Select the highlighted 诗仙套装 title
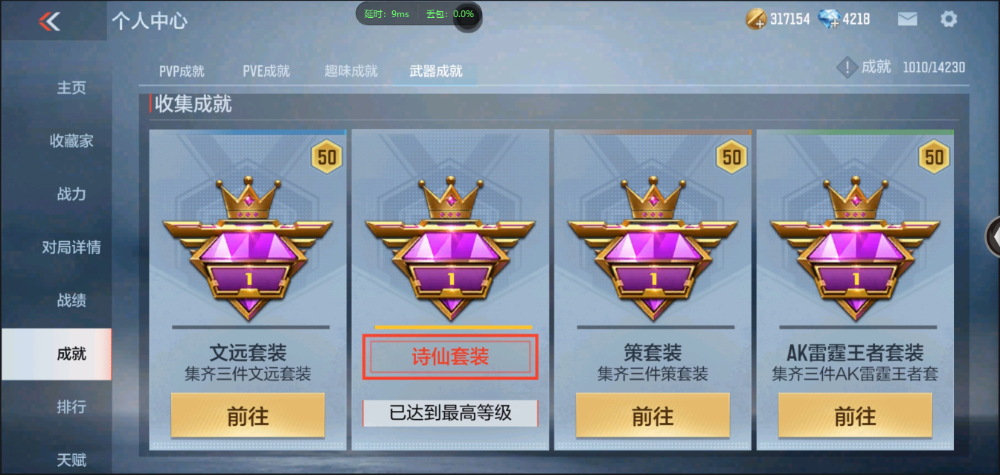The width and height of the screenshot is (1000, 475). point(450,357)
